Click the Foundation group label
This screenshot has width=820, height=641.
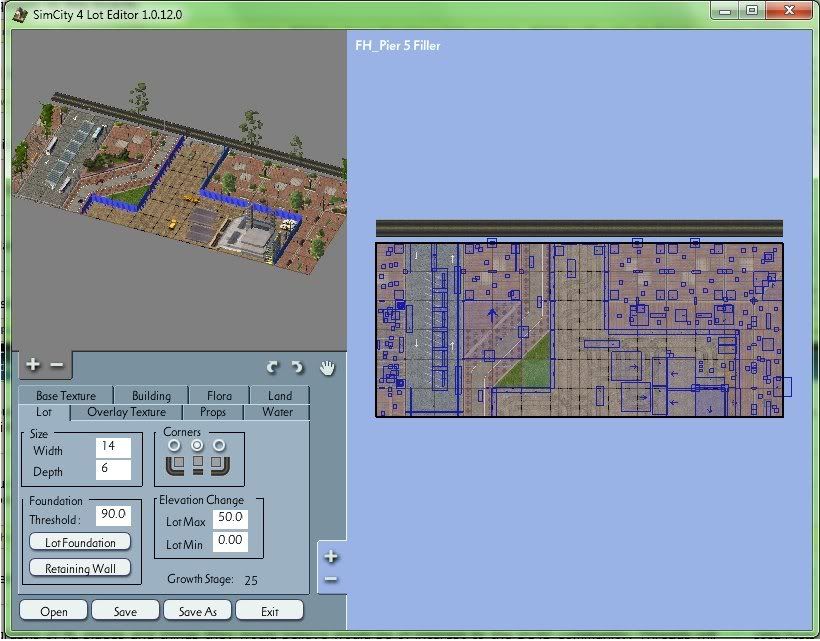coord(56,501)
